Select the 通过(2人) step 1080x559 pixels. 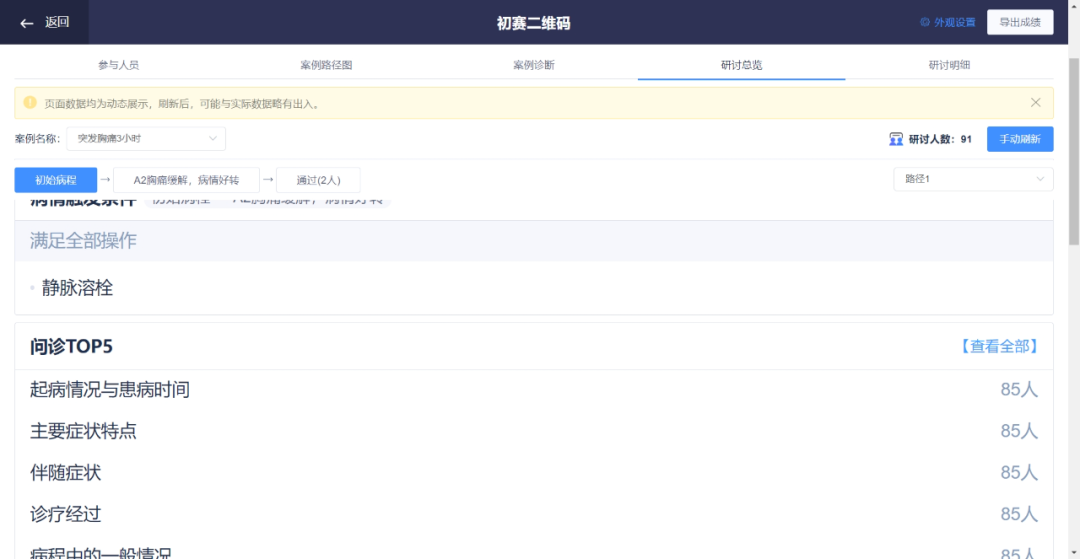tap(318, 180)
